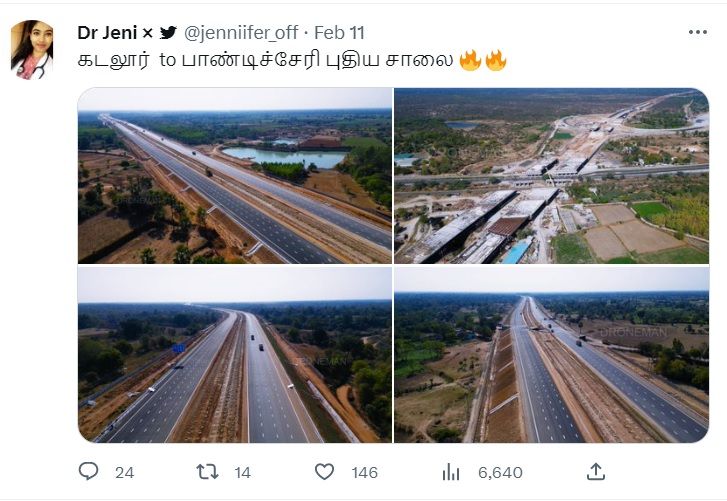Click the share upload icon
Screen dimensions: 727x501
coord(595,472)
